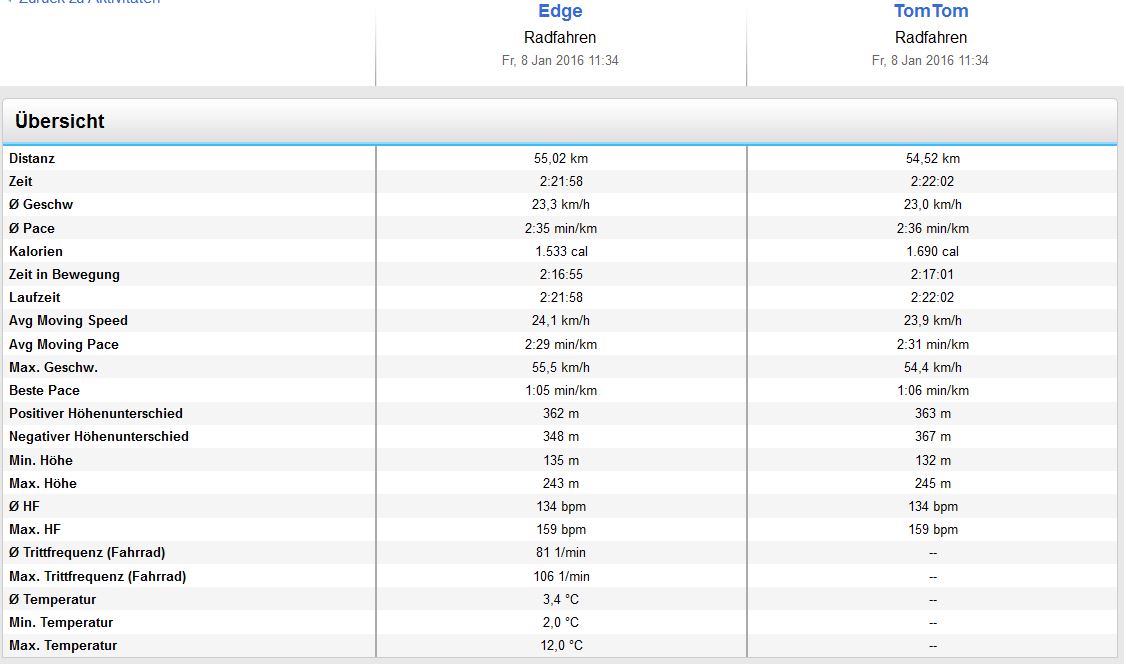This screenshot has height=664, width=1124.
Task: Click Edge Max. HF value 159 bpm
Action: pyautogui.click(x=560, y=529)
